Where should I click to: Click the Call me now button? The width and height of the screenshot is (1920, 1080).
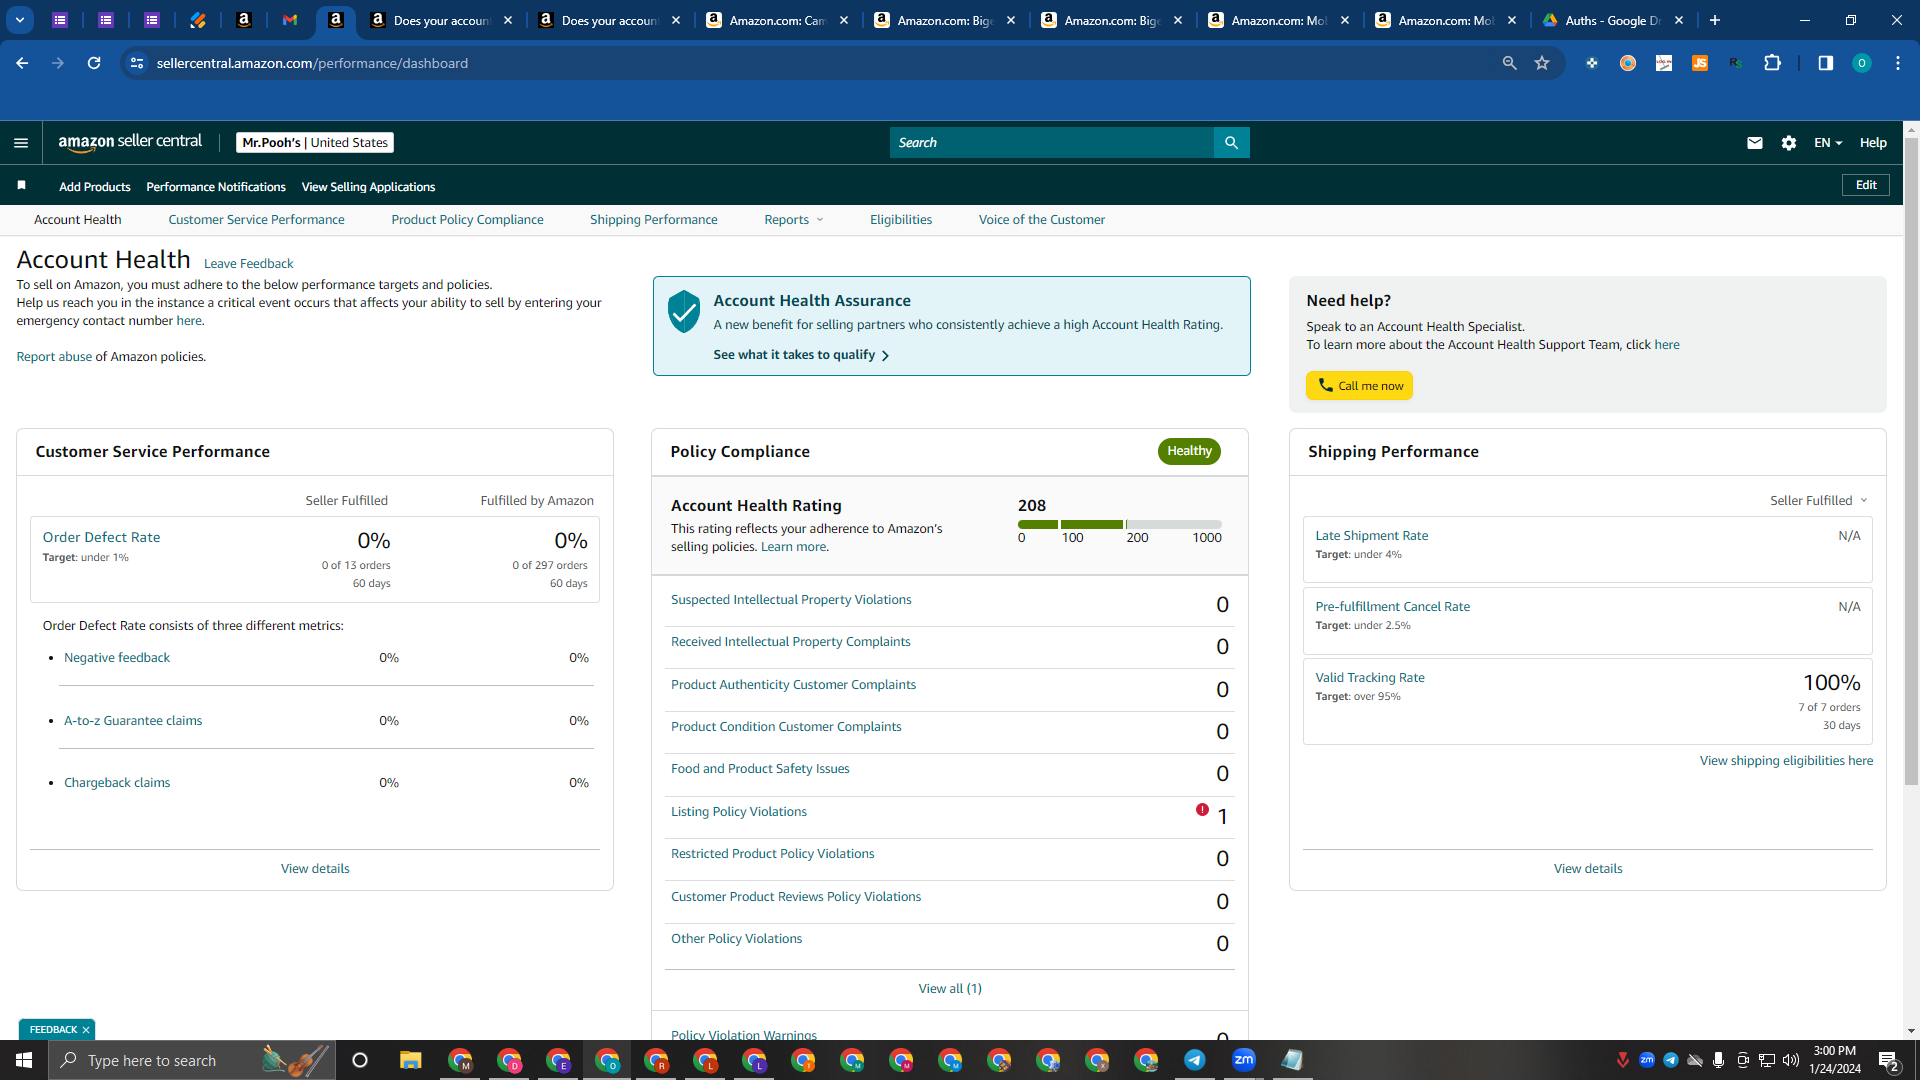(1359, 386)
